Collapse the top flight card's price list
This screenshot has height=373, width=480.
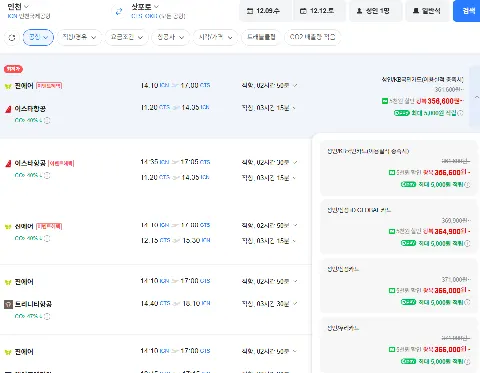pyautogui.click(x=477, y=97)
